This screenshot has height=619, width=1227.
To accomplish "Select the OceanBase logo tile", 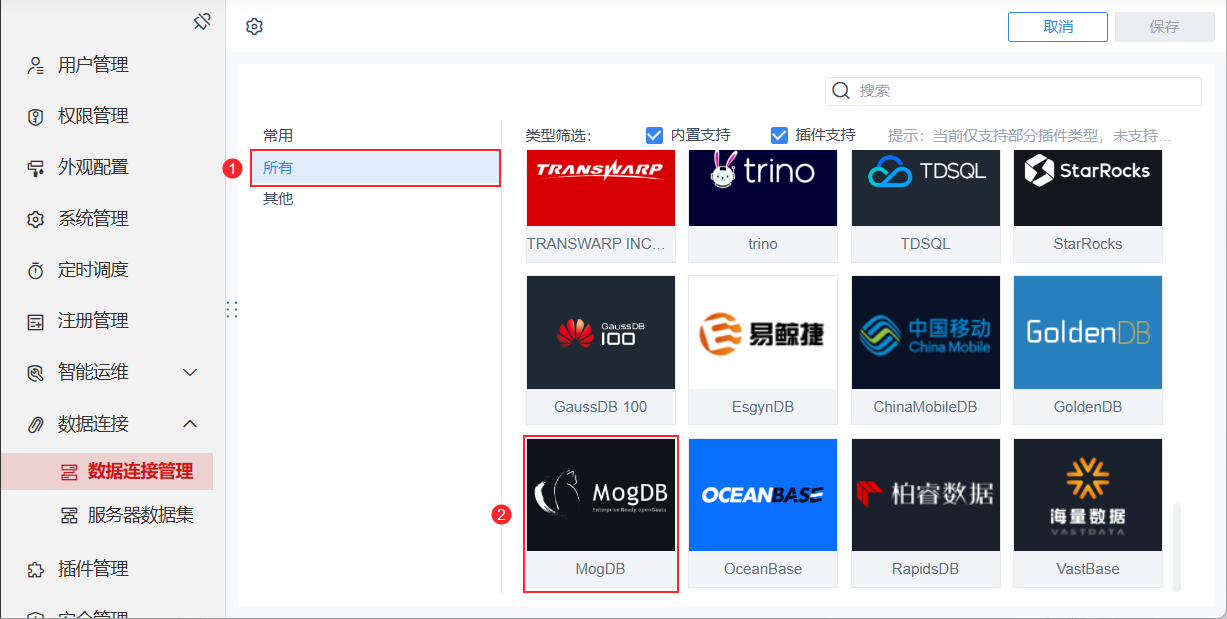I will pyautogui.click(x=763, y=495).
